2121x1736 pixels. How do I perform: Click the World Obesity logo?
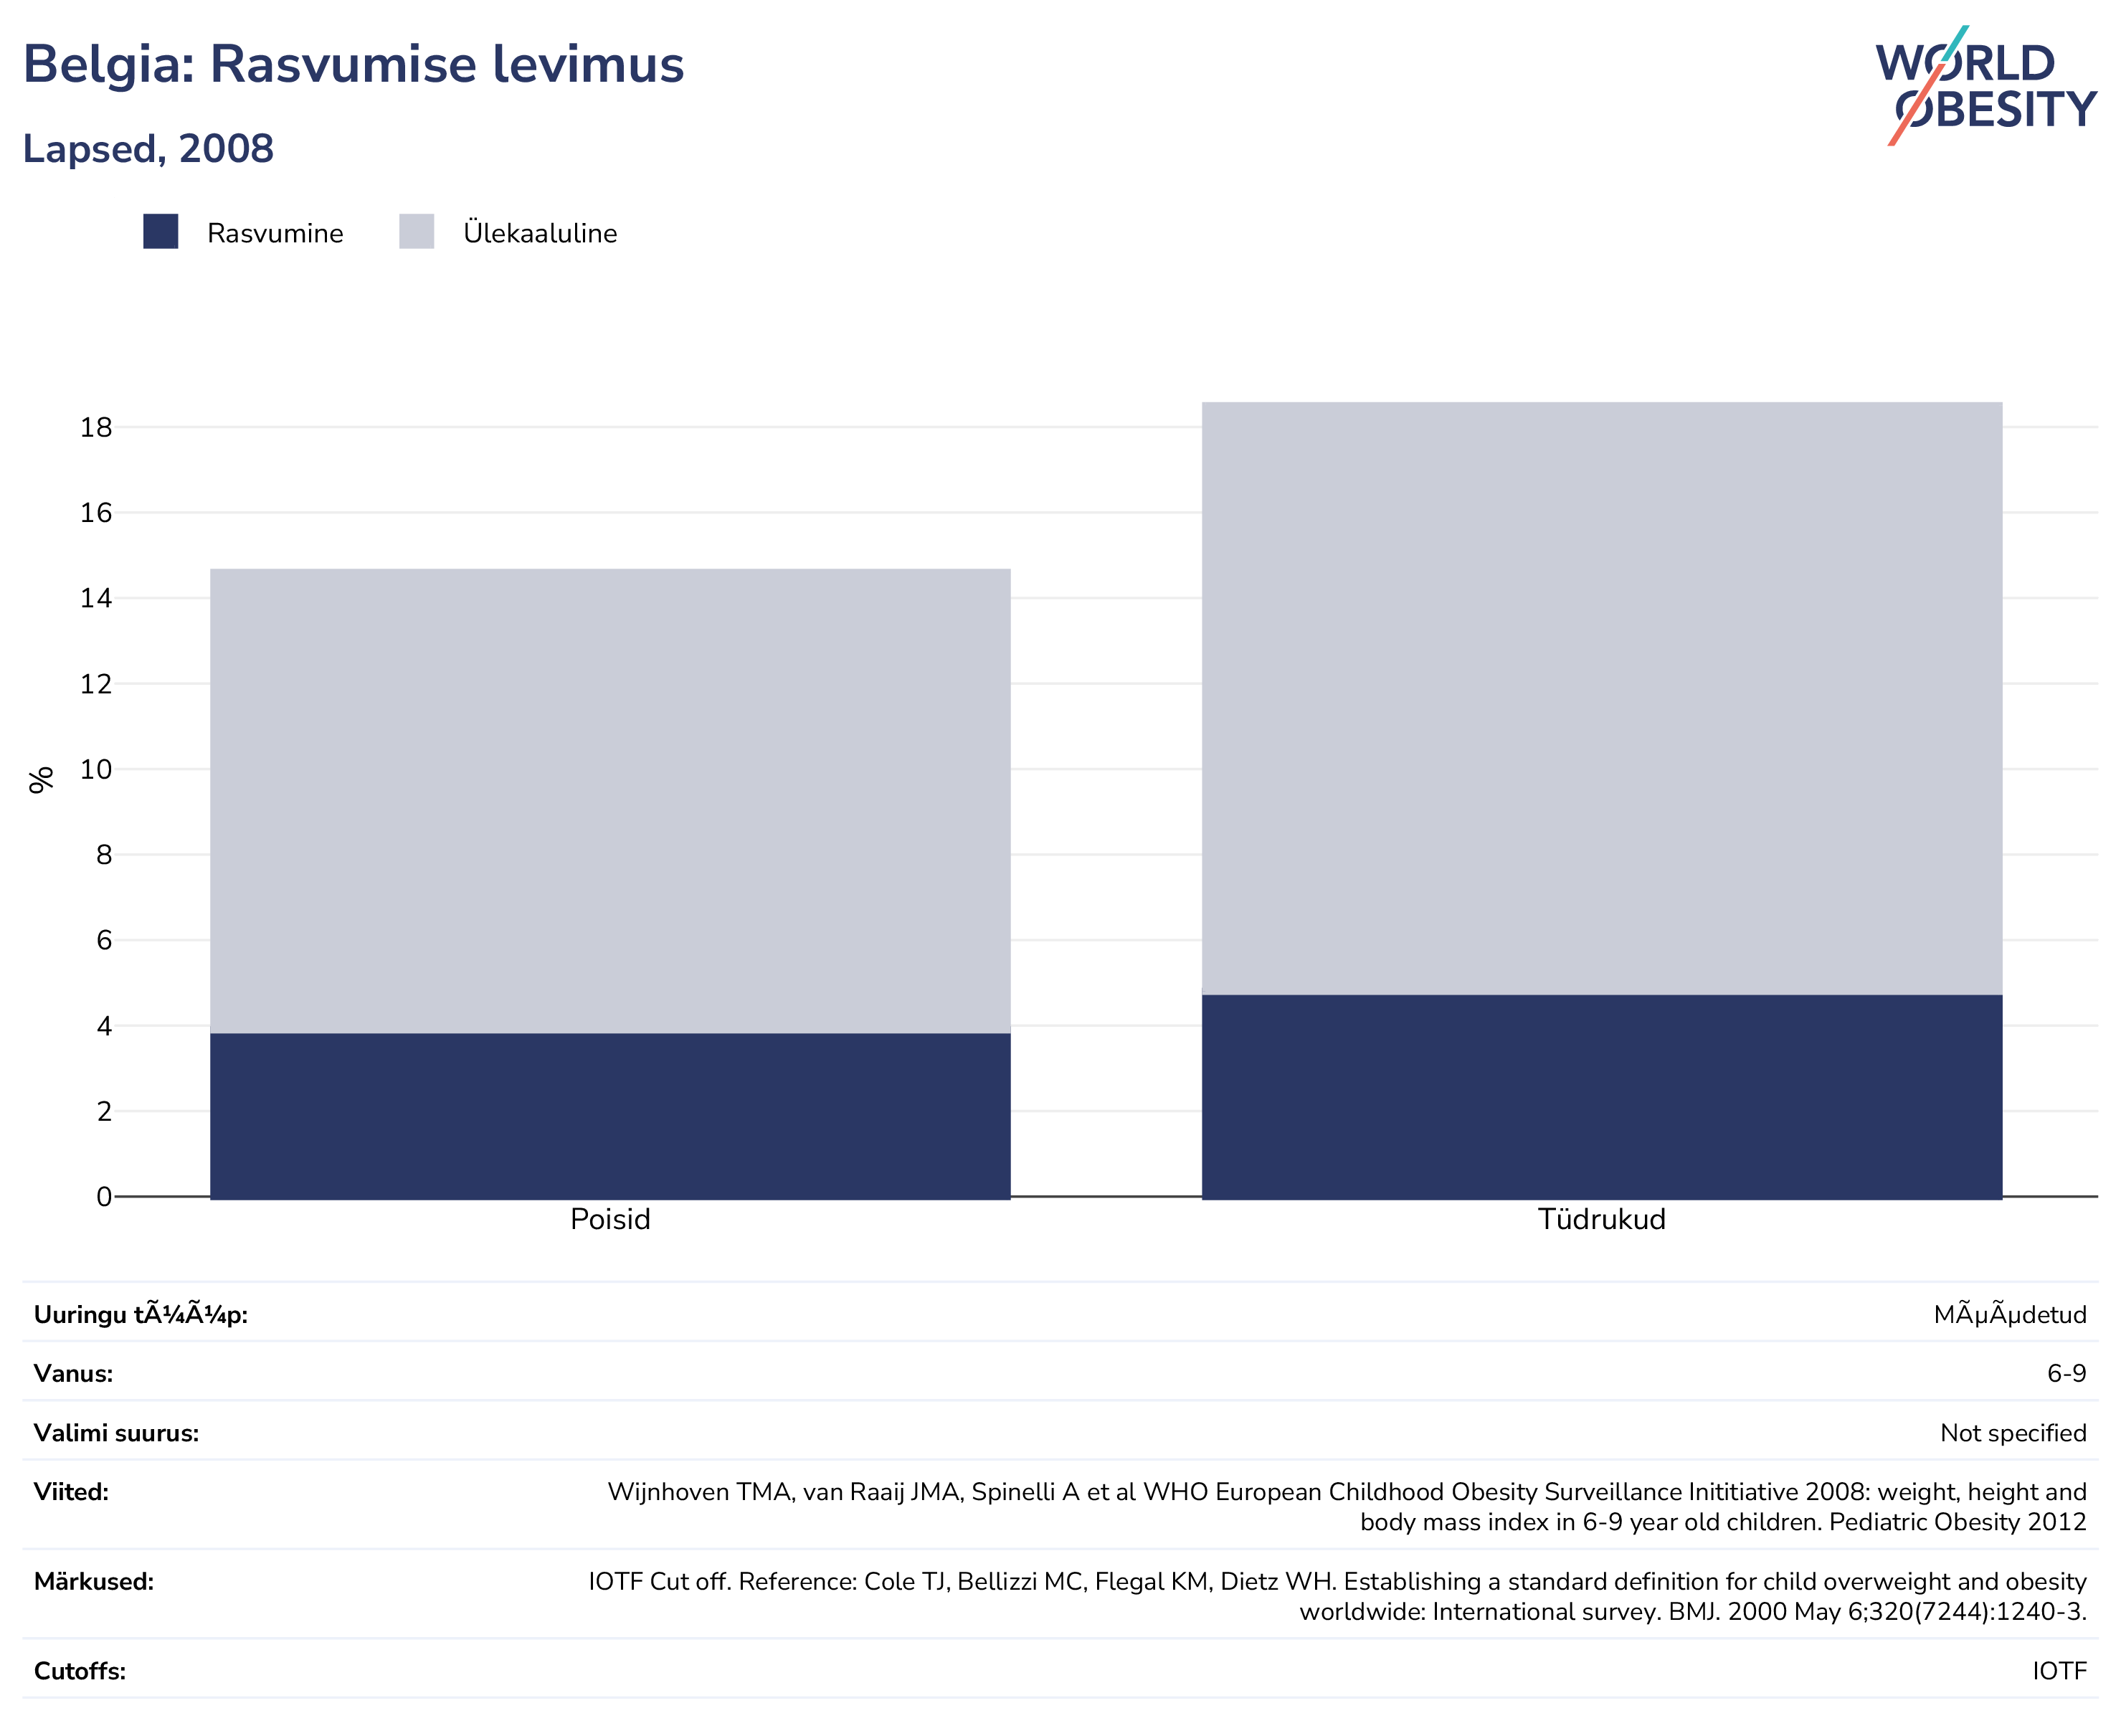1985,86
